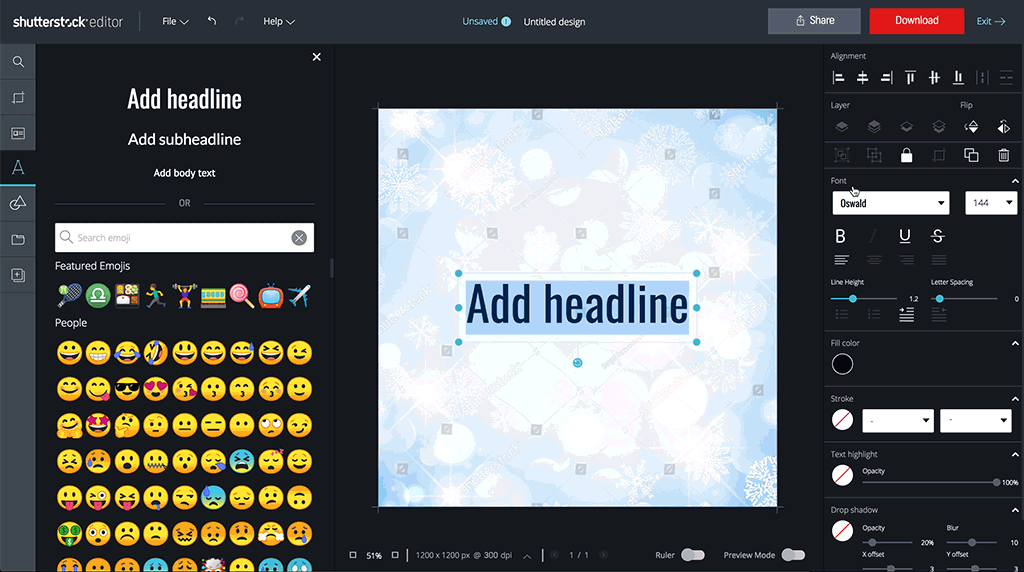The width and height of the screenshot is (1024, 572).
Task: Align horizontal centers icon
Action: point(863,78)
